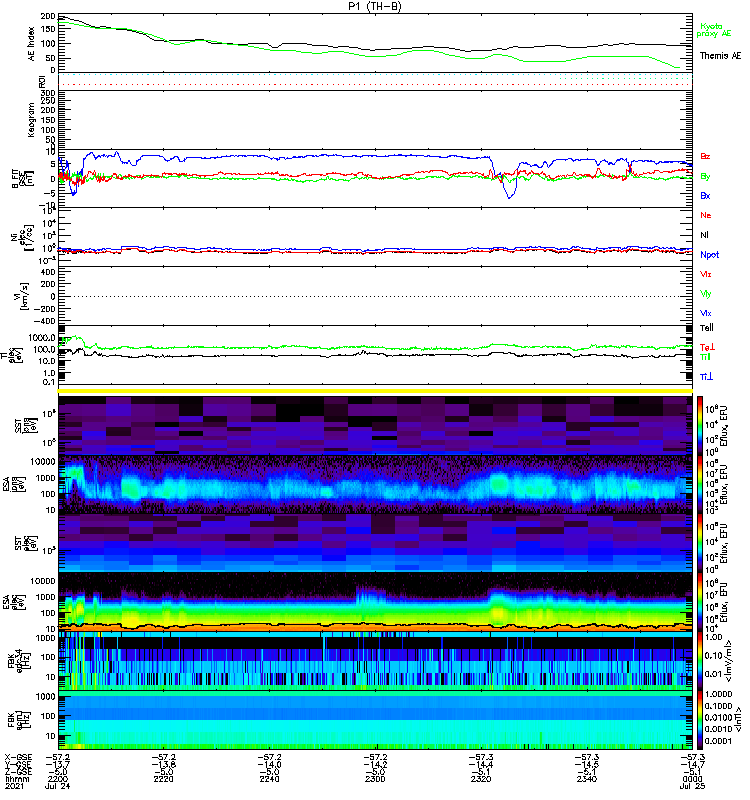
Task: Click the ESA ion Eflux color bar
Action: (x=700, y=484)
